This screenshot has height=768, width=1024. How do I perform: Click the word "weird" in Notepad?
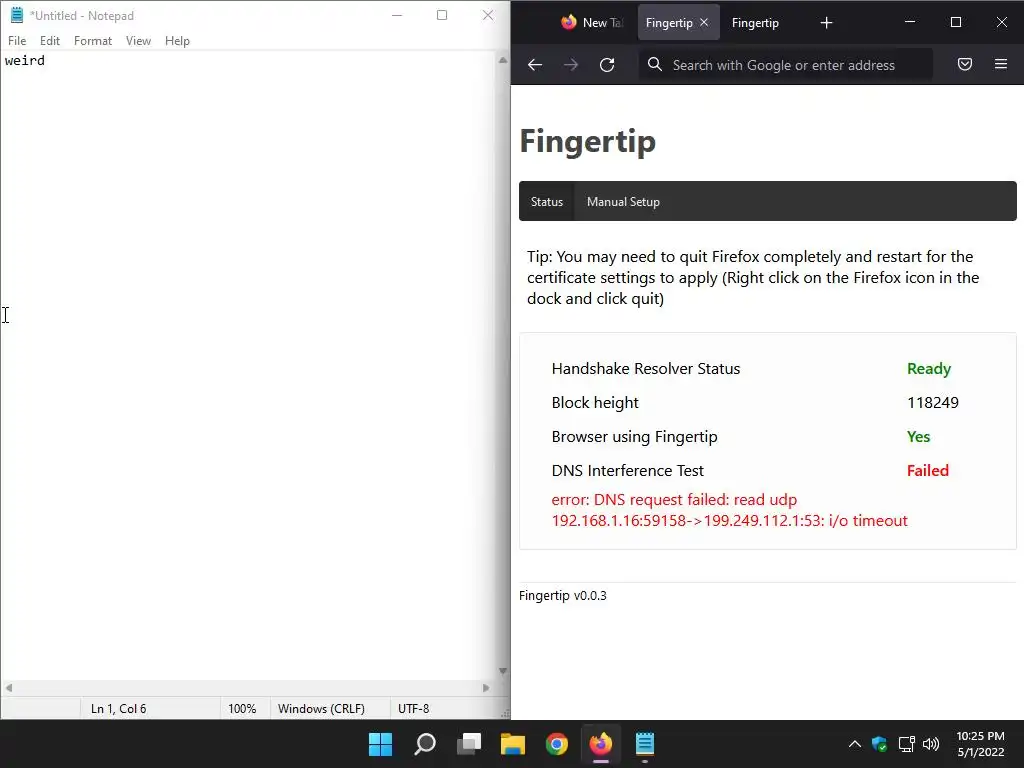(25, 61)
